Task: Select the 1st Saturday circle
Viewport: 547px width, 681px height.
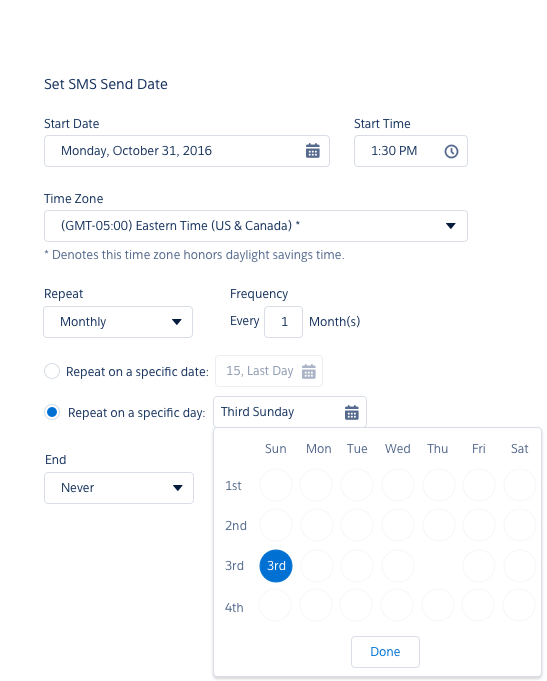Action: [x=520, y=485]
